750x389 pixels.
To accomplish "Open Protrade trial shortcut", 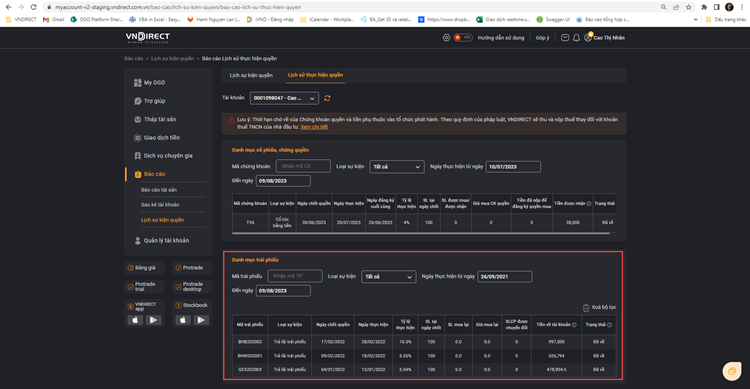I will tap(144, 287).
